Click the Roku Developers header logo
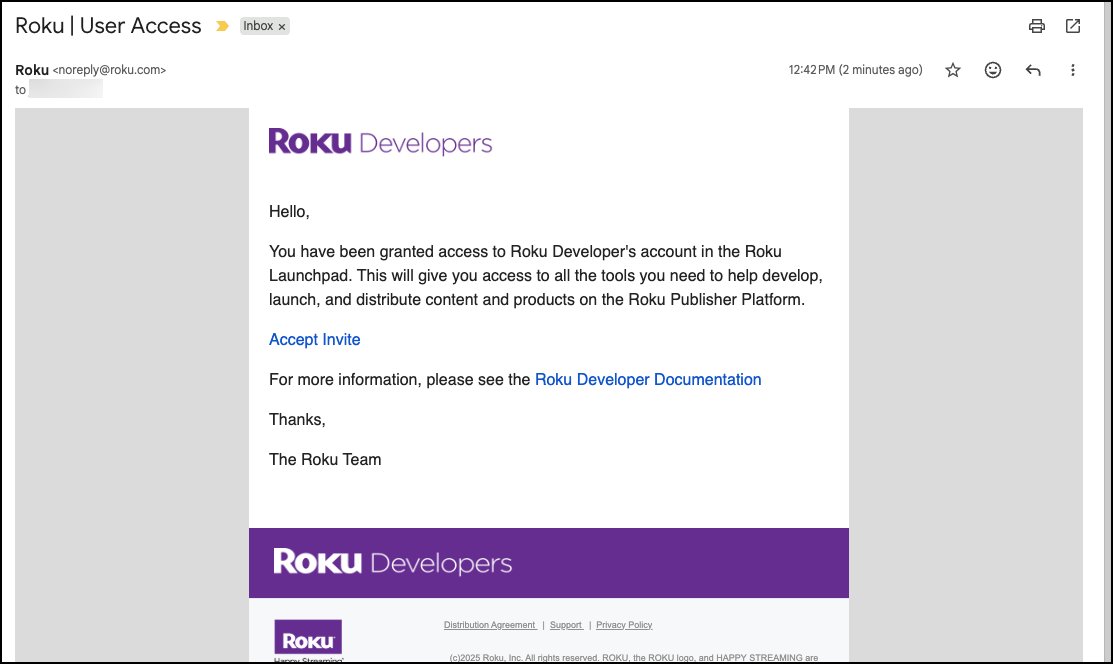 [x=380, y=142]
